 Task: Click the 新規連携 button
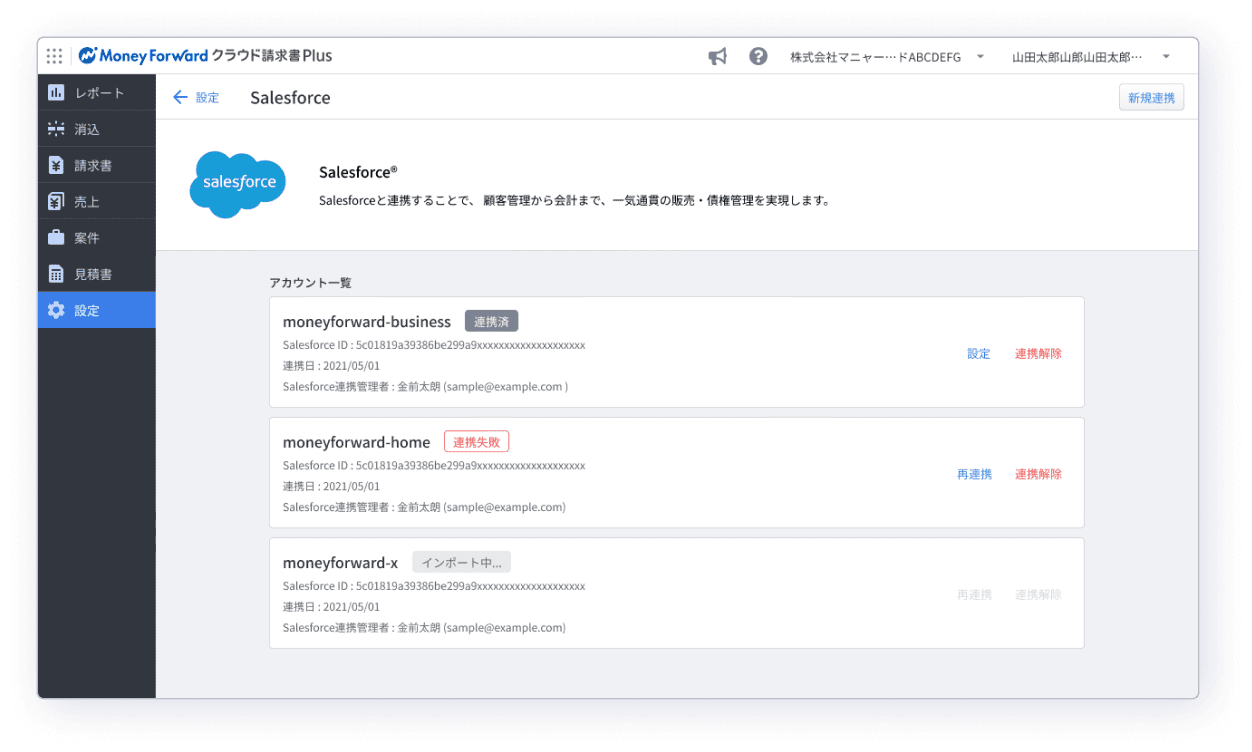[x=1151, y=98]
